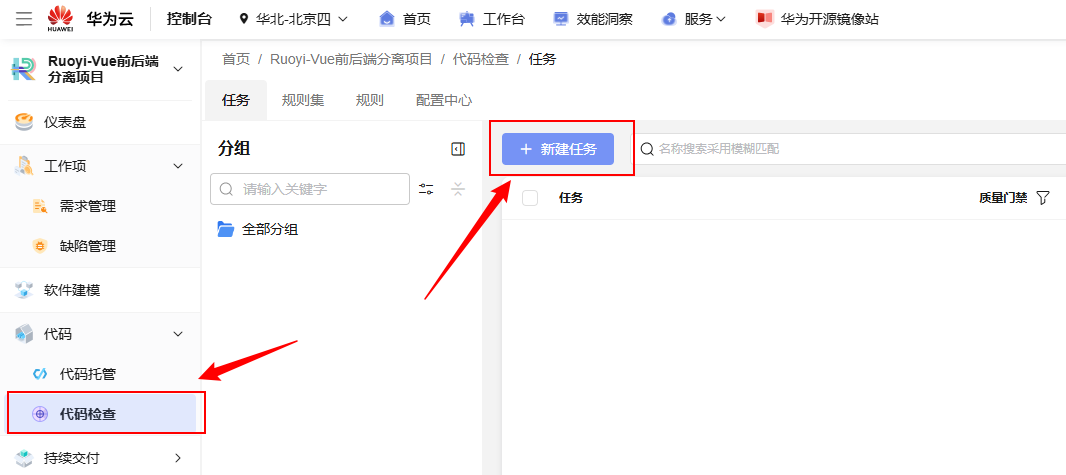Select the 全部分组 folder

(x=258, y=229)
